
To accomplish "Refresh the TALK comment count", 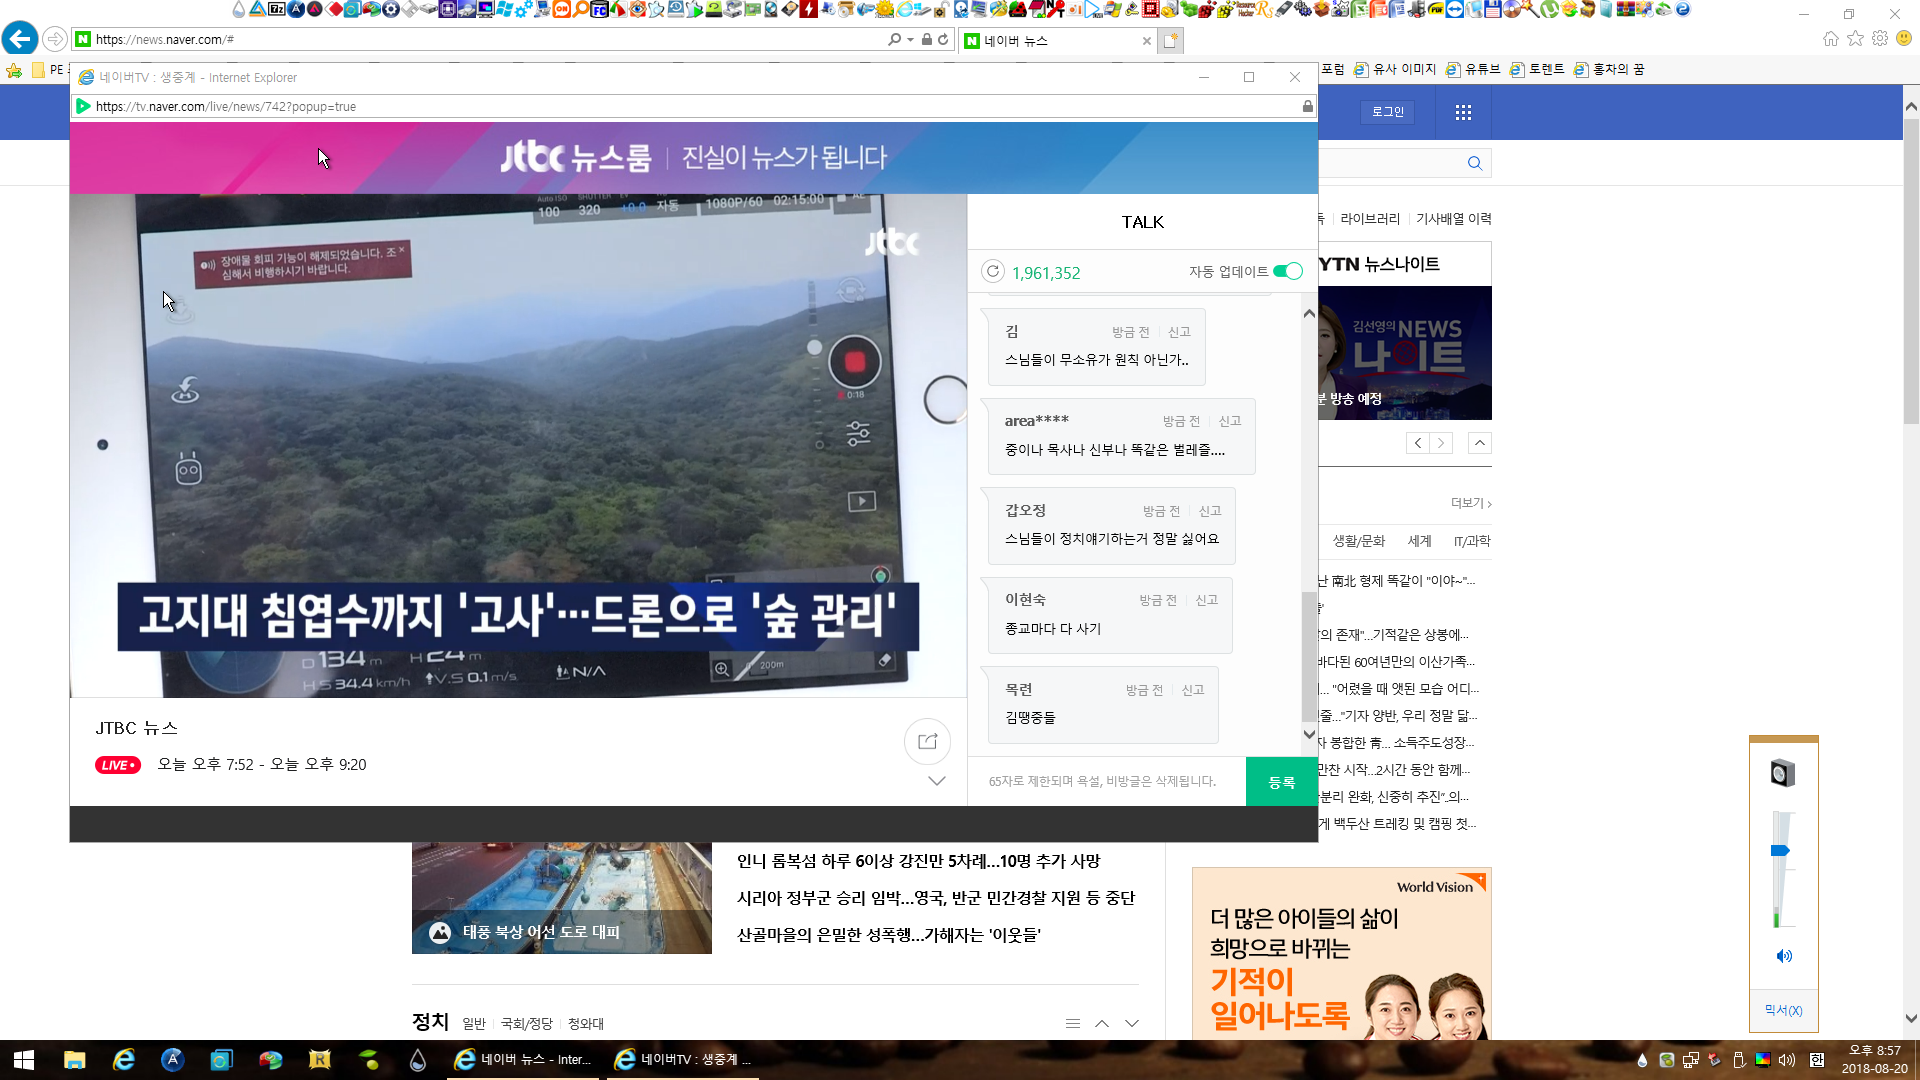I will [992, 271].
